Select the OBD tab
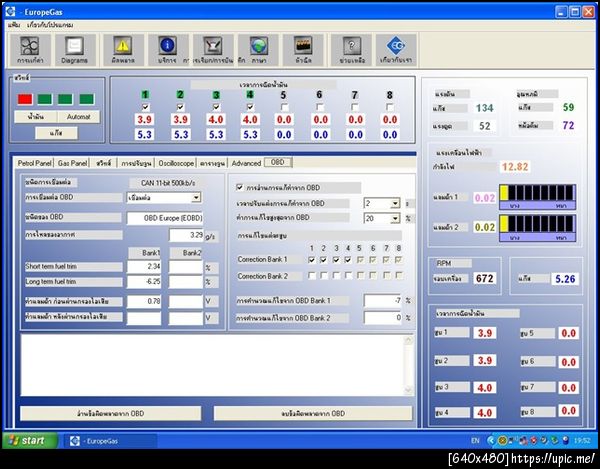 click(x=277, y=162)
